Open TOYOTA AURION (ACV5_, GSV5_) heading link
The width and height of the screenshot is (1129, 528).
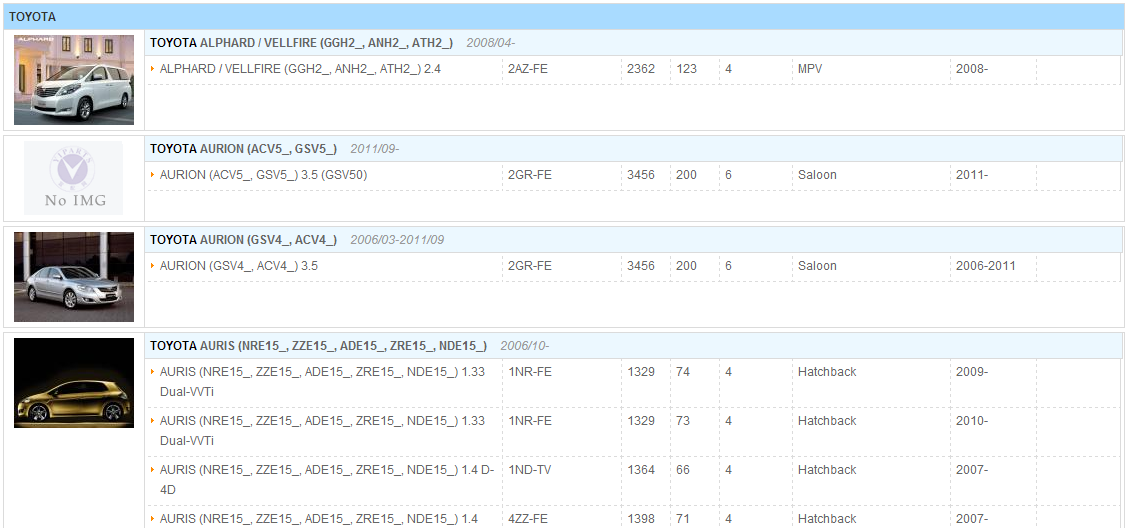pos(243,148)
